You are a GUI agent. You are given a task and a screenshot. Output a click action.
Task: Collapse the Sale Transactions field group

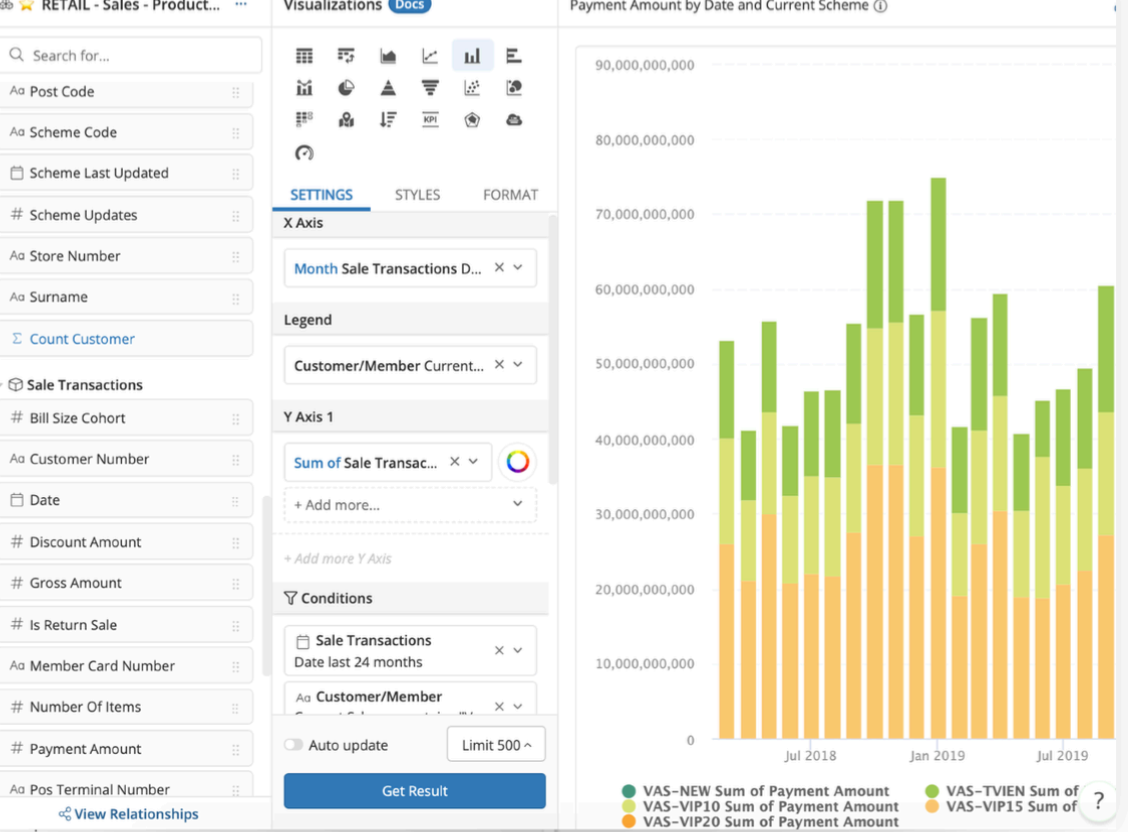point(85,385)
